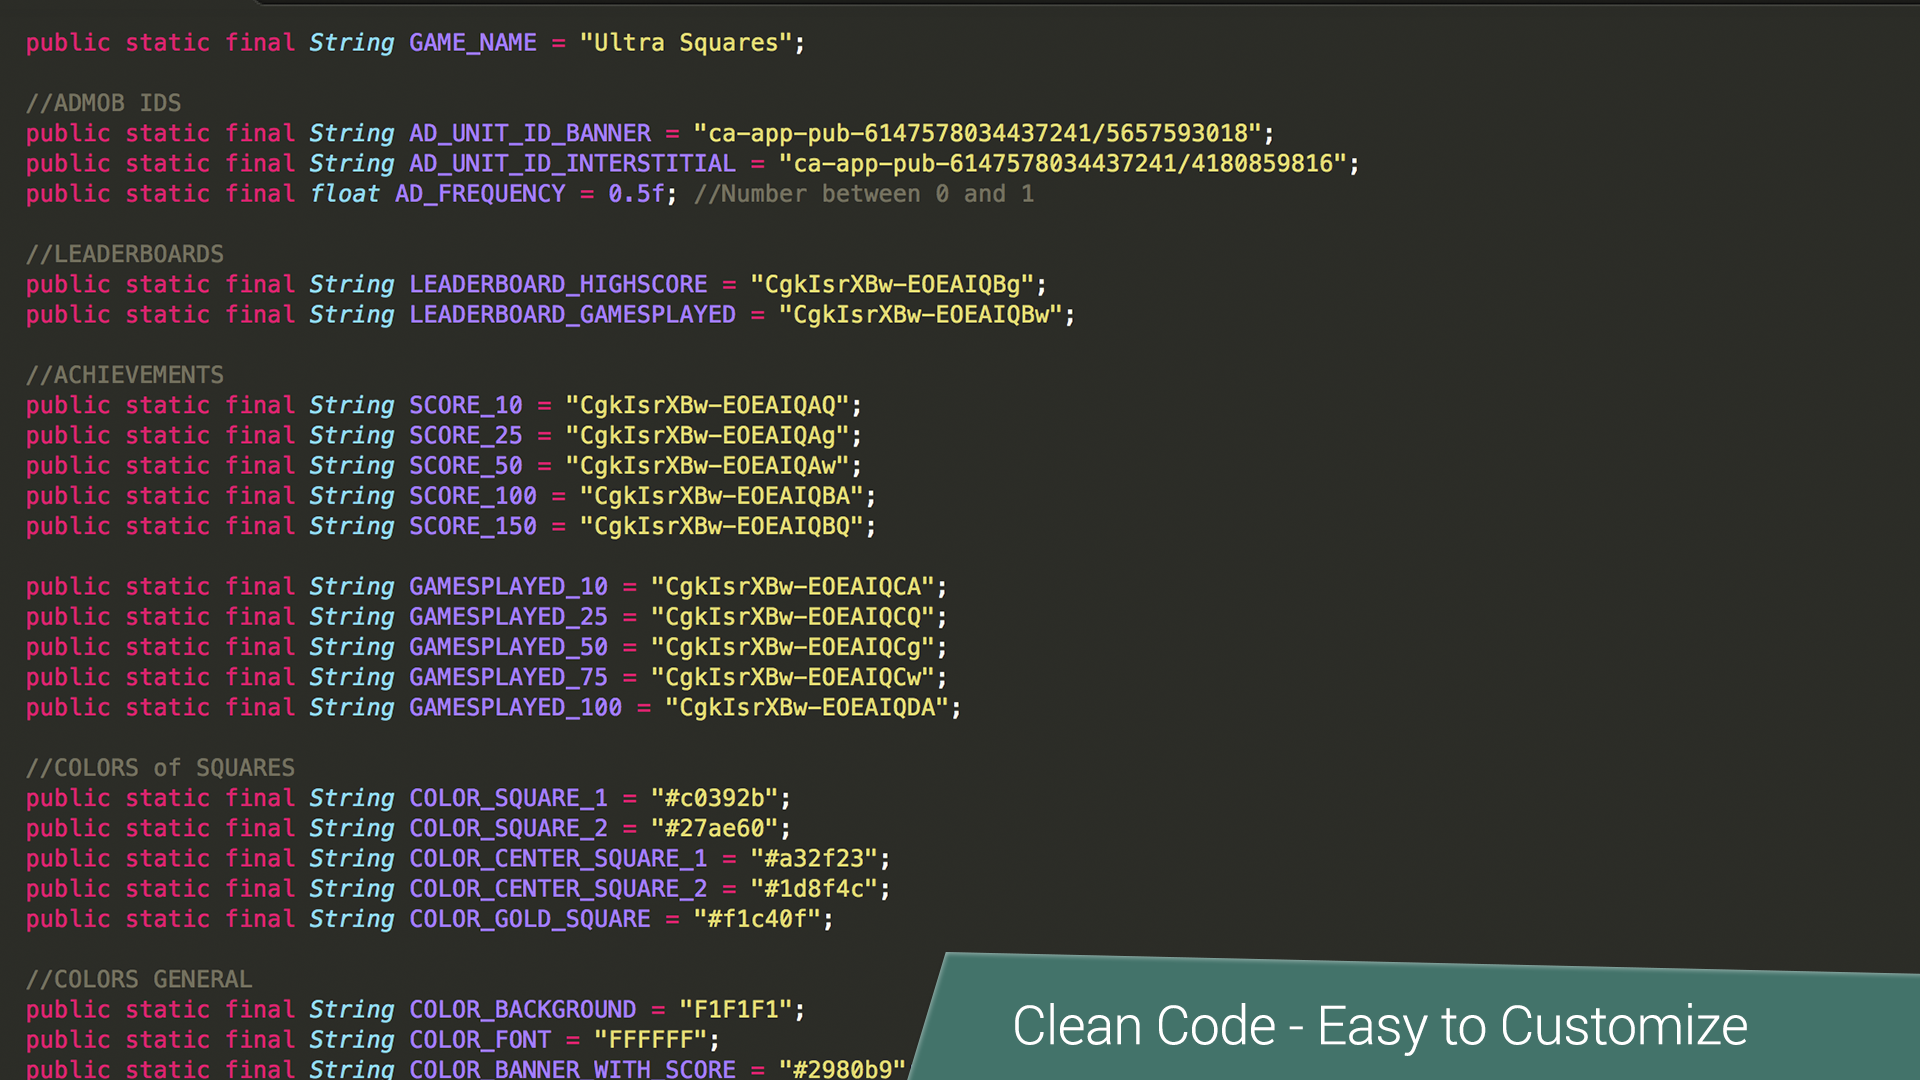
Task: Click the COLOR_GOLD_SQUARE constant name
Action: pos(529,920)
